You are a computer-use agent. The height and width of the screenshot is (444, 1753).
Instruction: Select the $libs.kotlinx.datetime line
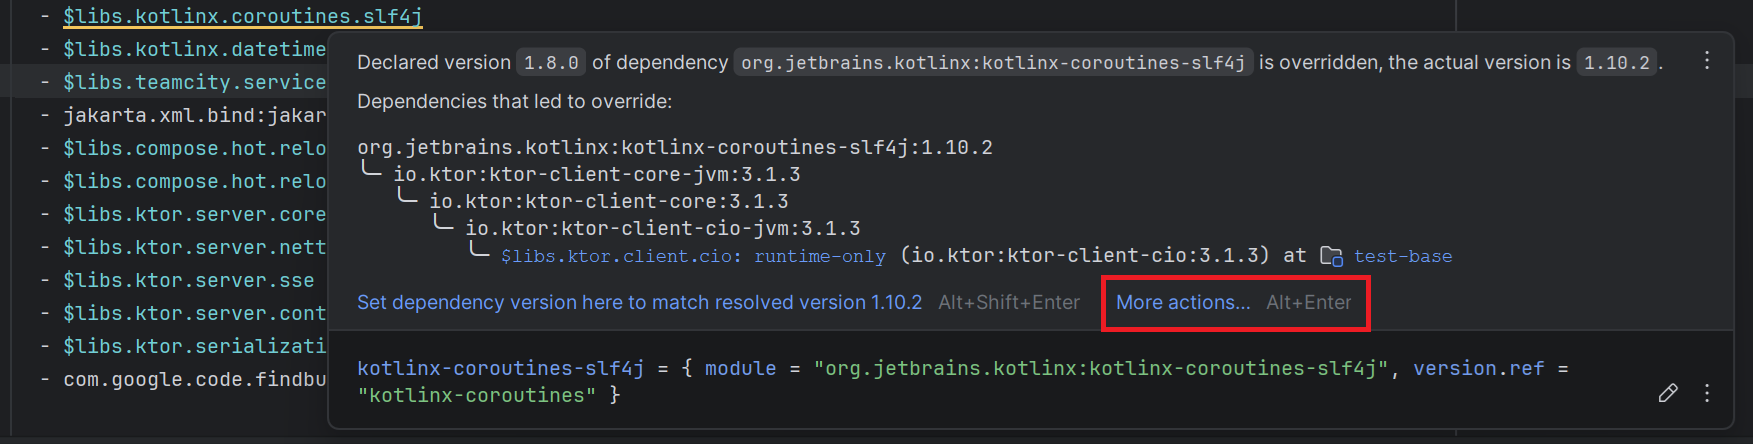(194, 49)
